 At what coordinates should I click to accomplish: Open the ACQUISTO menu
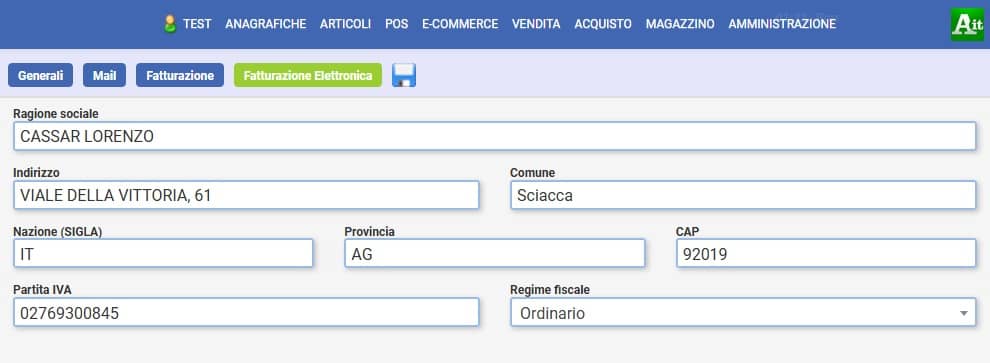click(x=603, y=24)
